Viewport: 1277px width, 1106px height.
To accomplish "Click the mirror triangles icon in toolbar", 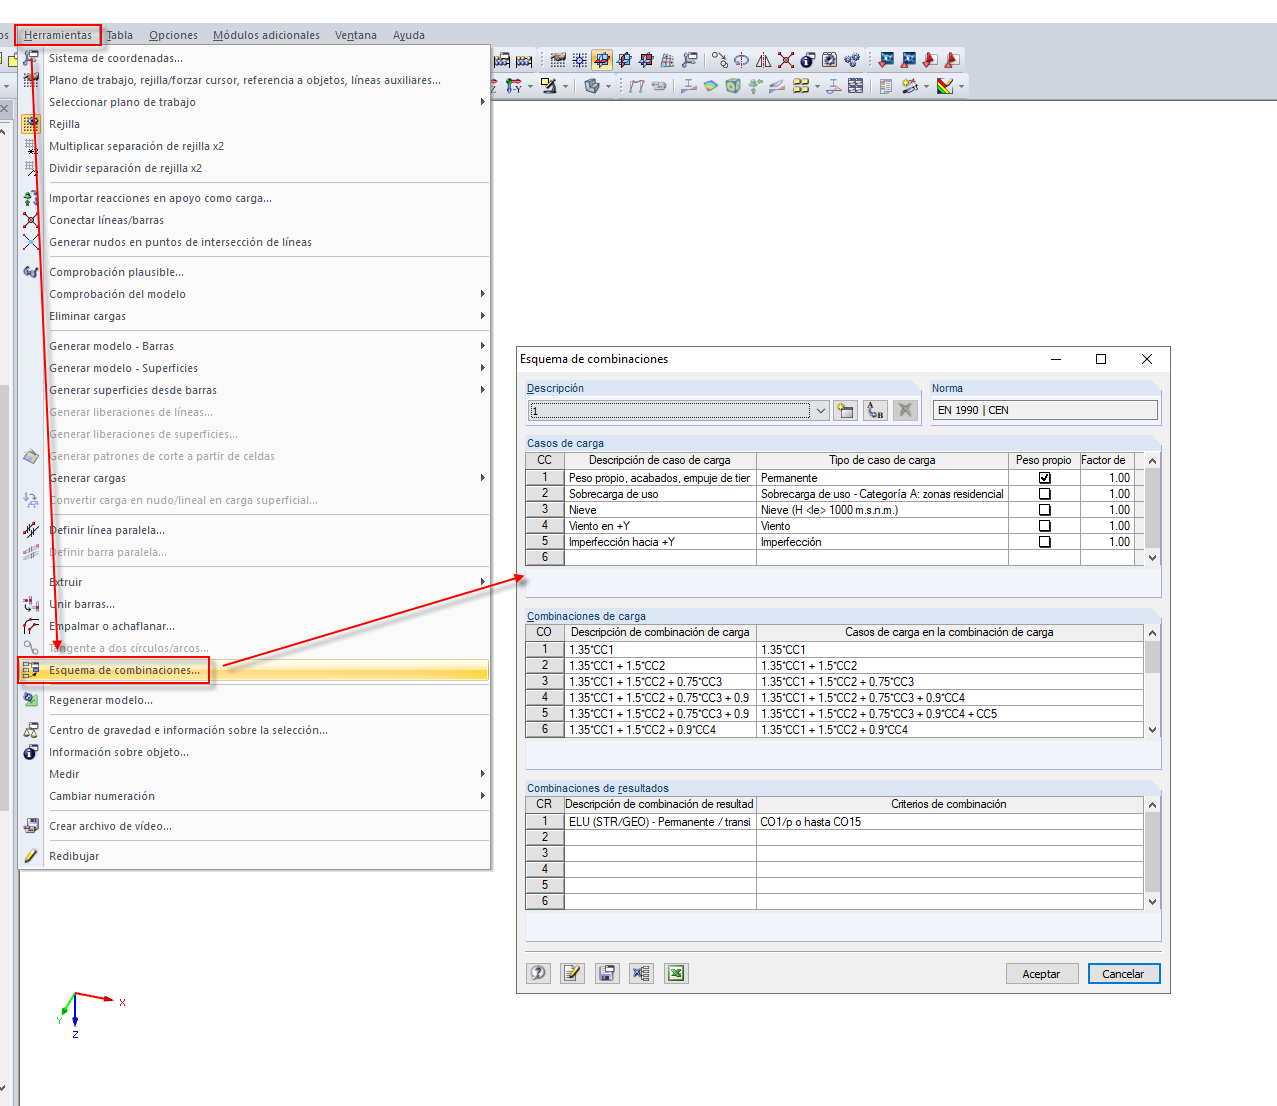I will 764,60.
